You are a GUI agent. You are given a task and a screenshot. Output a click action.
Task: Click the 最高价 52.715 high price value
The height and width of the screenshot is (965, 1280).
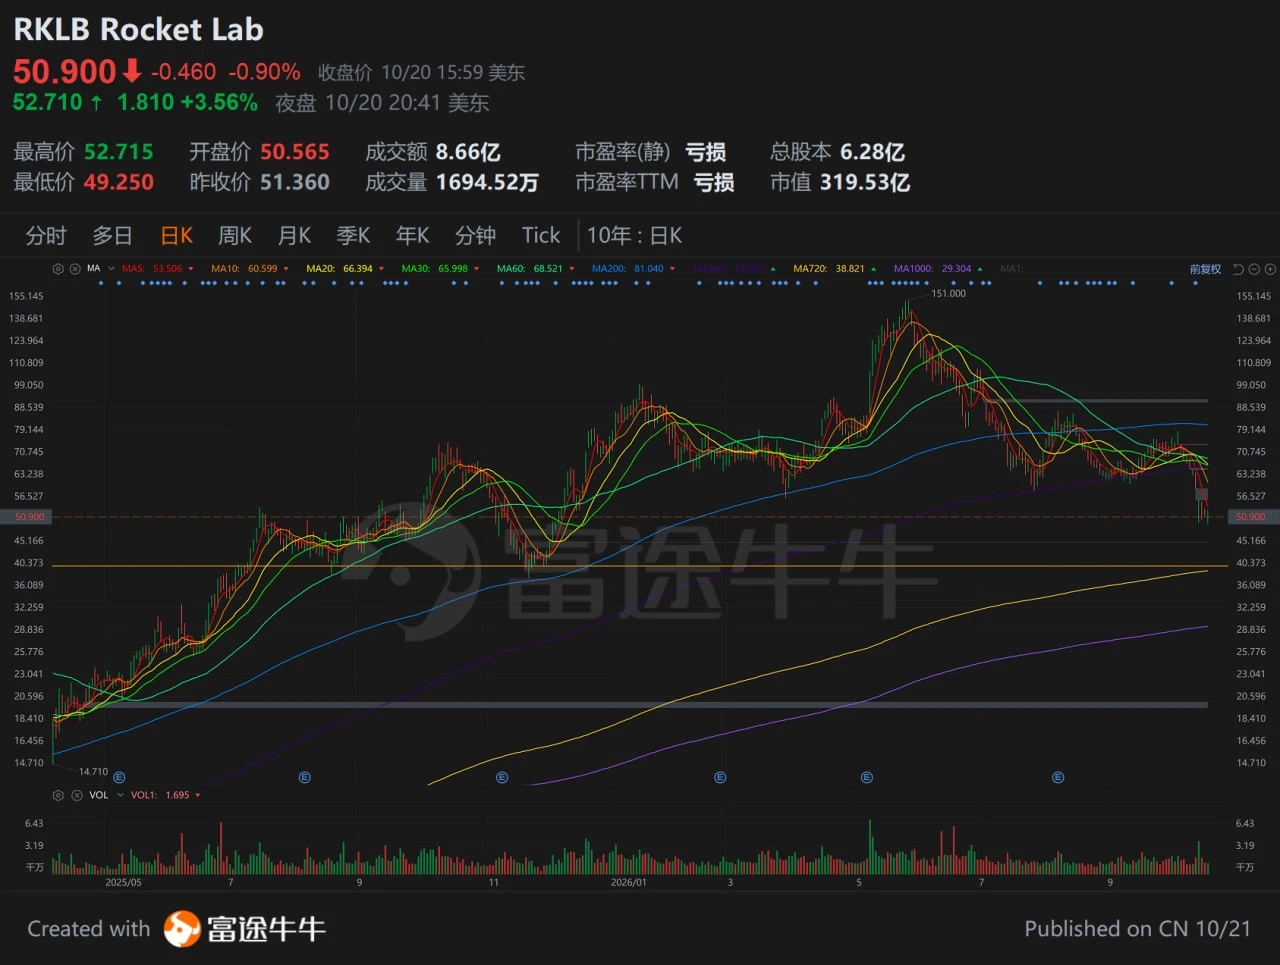83,152
